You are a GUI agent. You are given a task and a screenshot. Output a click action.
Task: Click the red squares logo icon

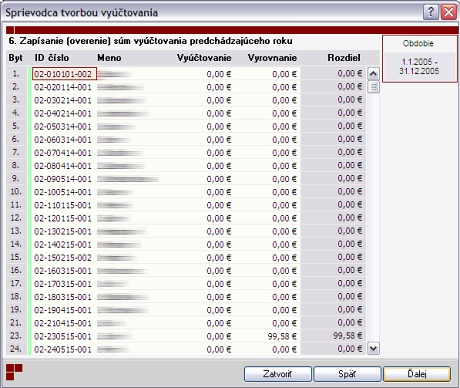pos(14,372)
